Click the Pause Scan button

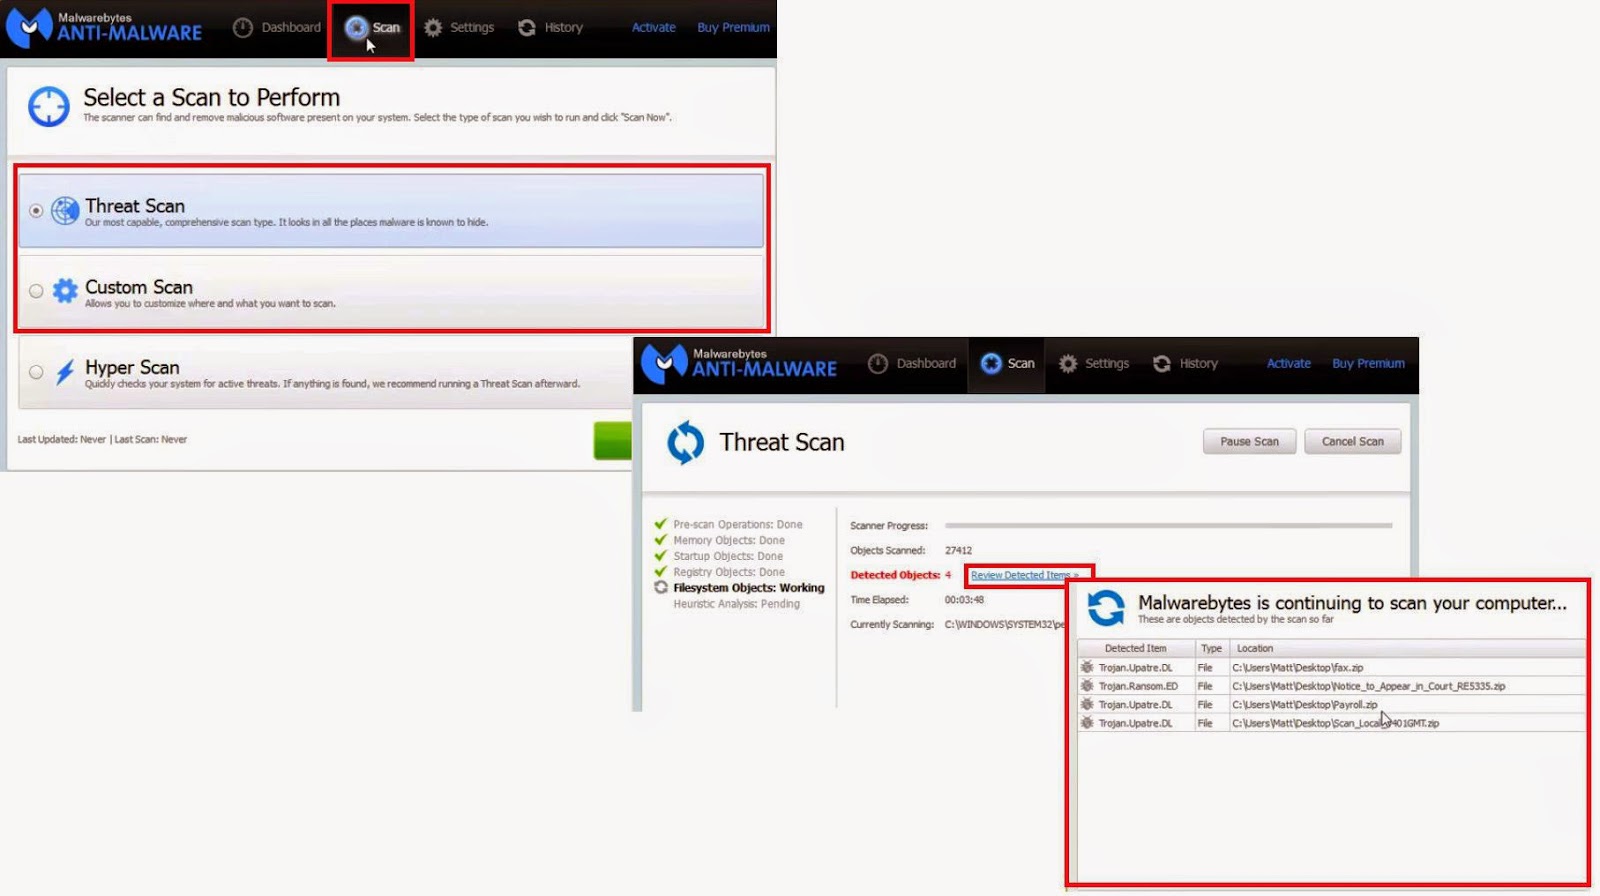1249,442
